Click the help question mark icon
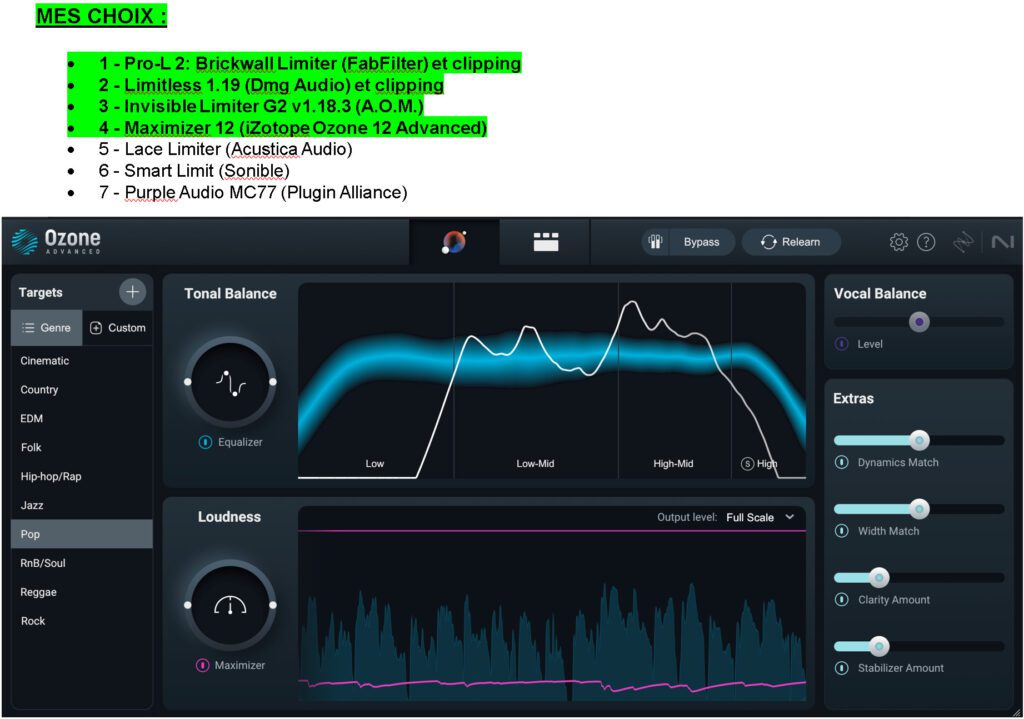The width and height of the screenshot is (1024, 719). (926, 242)
